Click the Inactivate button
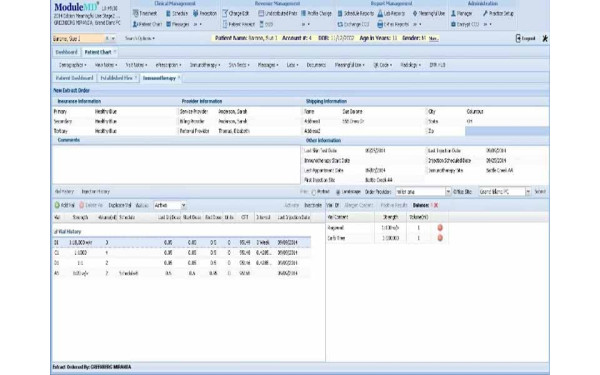This screenshot has width=600, height=375. [x=313, y=205]
